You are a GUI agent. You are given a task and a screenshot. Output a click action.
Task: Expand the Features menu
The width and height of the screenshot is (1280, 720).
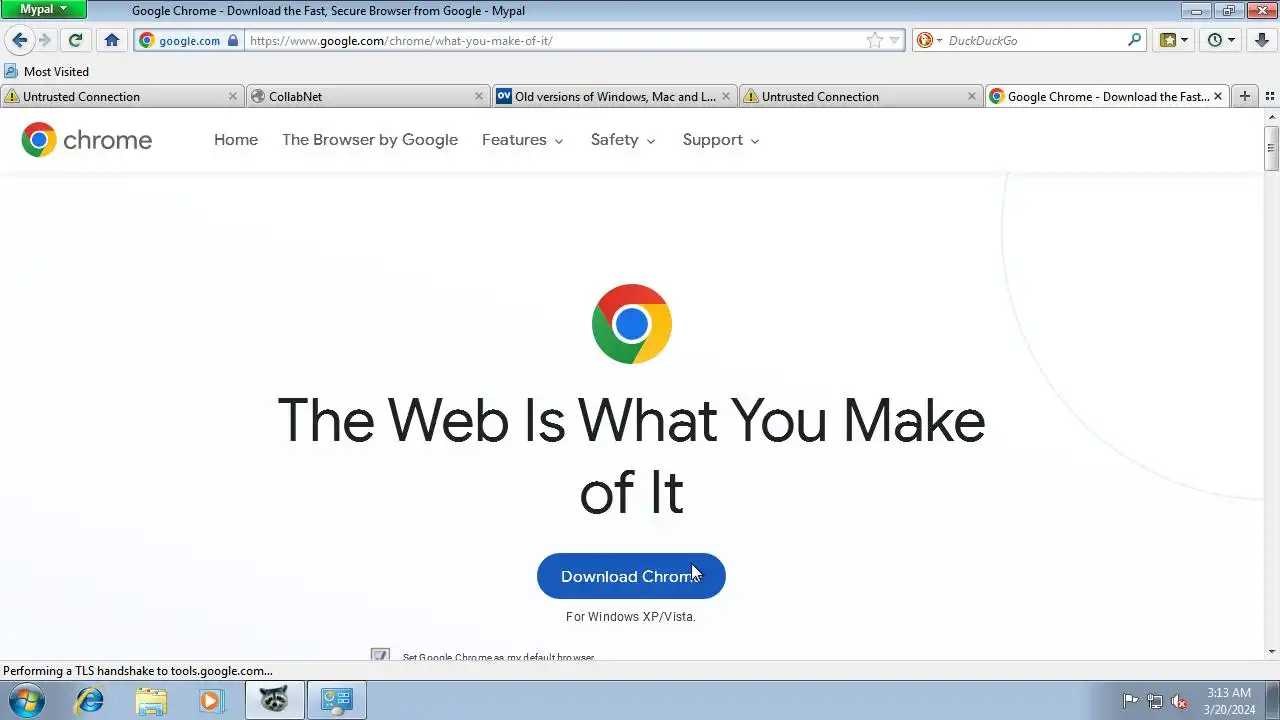pyautogui.click(x=523, y=140)
